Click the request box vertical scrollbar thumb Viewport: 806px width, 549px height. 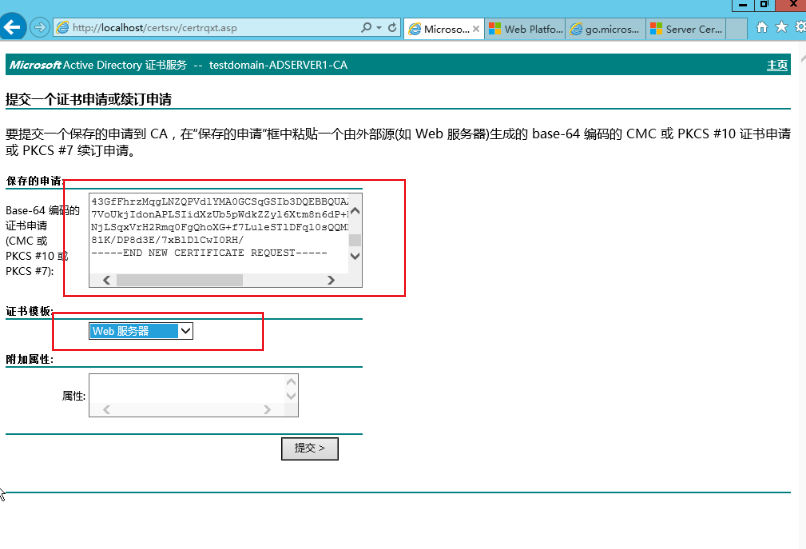click(355, 240)
